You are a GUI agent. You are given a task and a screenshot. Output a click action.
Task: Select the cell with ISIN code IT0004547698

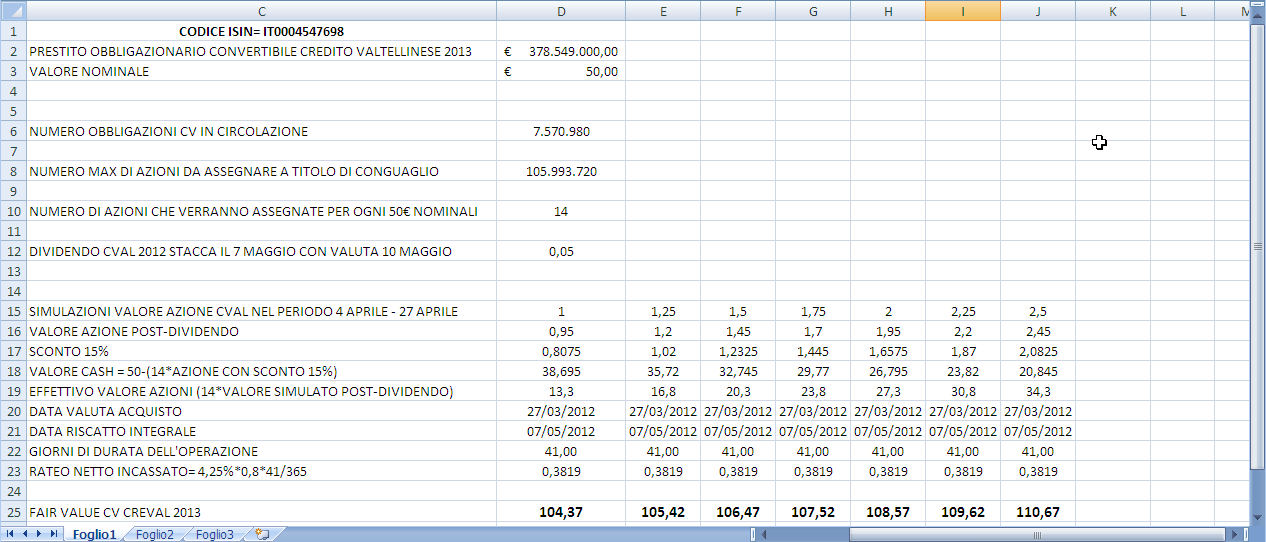261,31
